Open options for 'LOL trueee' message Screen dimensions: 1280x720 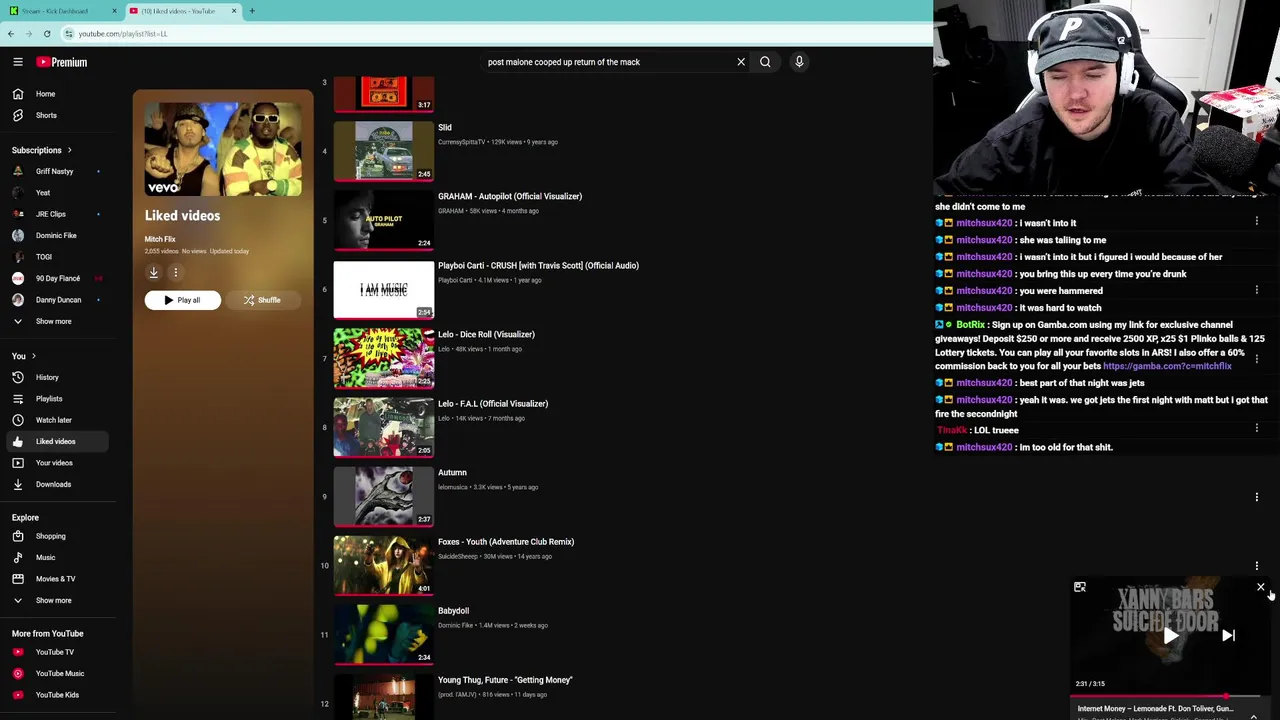point(1257,428)
